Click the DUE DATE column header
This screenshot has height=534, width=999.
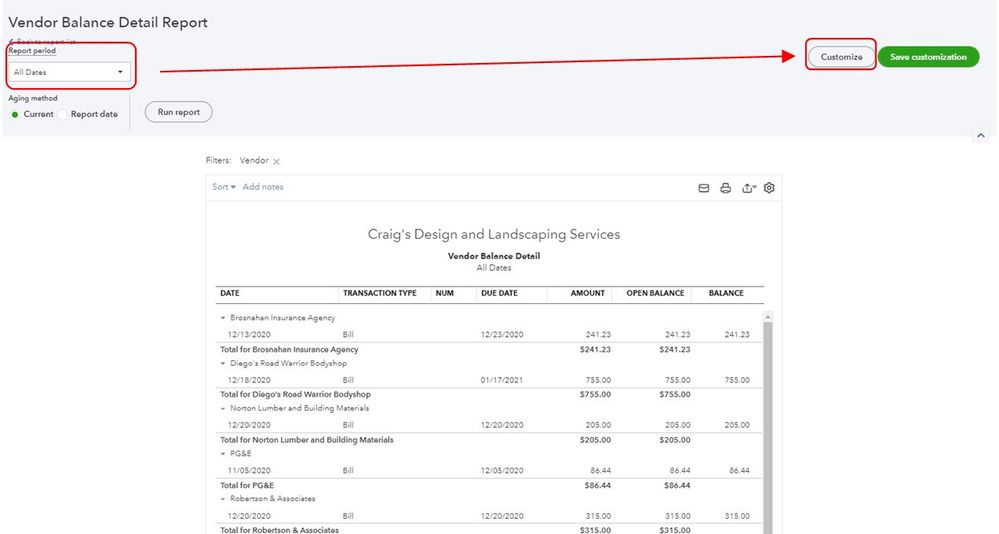coord(500,293)
